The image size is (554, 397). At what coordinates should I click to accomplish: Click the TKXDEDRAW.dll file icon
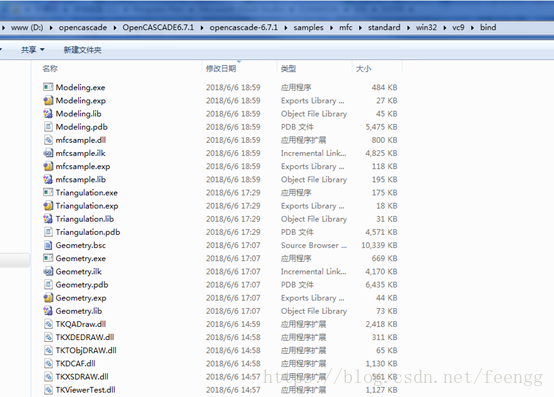48,337
